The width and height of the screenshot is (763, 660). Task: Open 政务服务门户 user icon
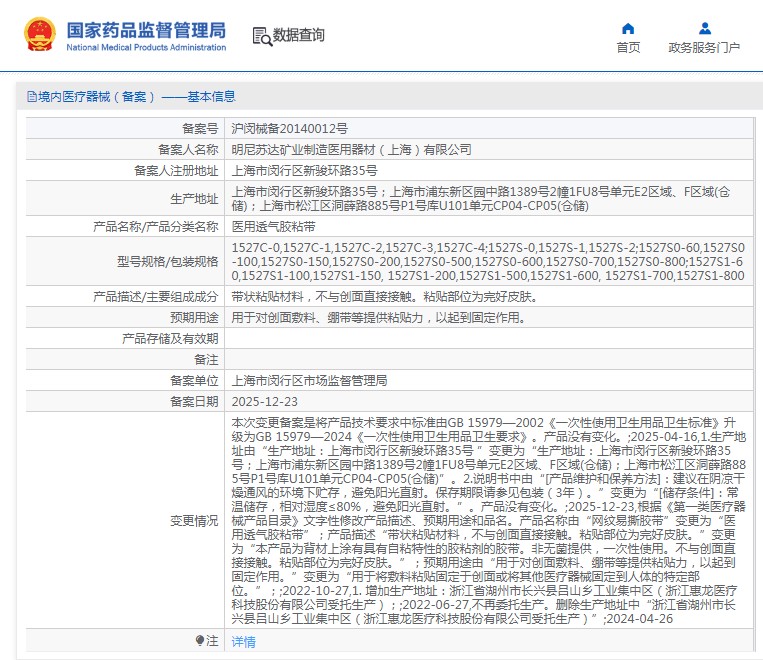click(x=705, y=29)
